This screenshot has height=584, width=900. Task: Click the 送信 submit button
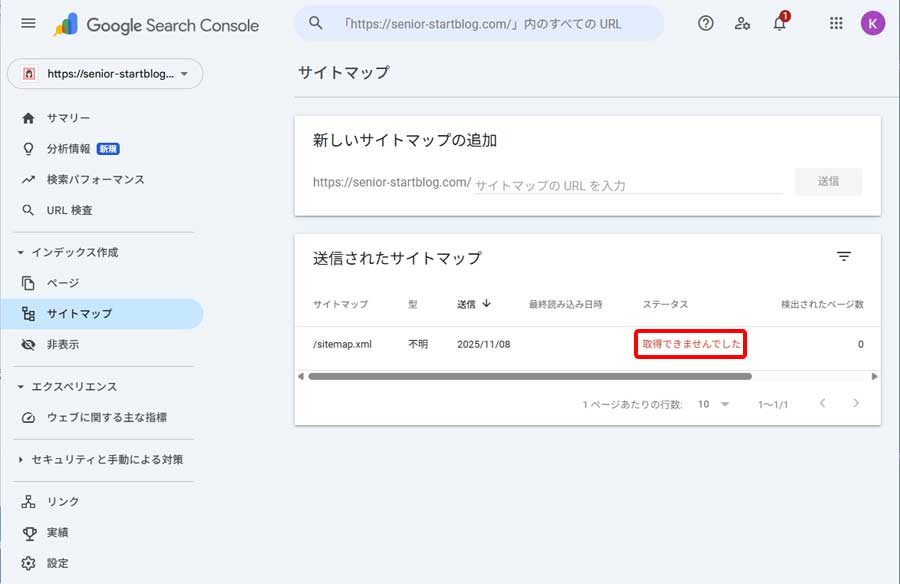coord(828,181)
